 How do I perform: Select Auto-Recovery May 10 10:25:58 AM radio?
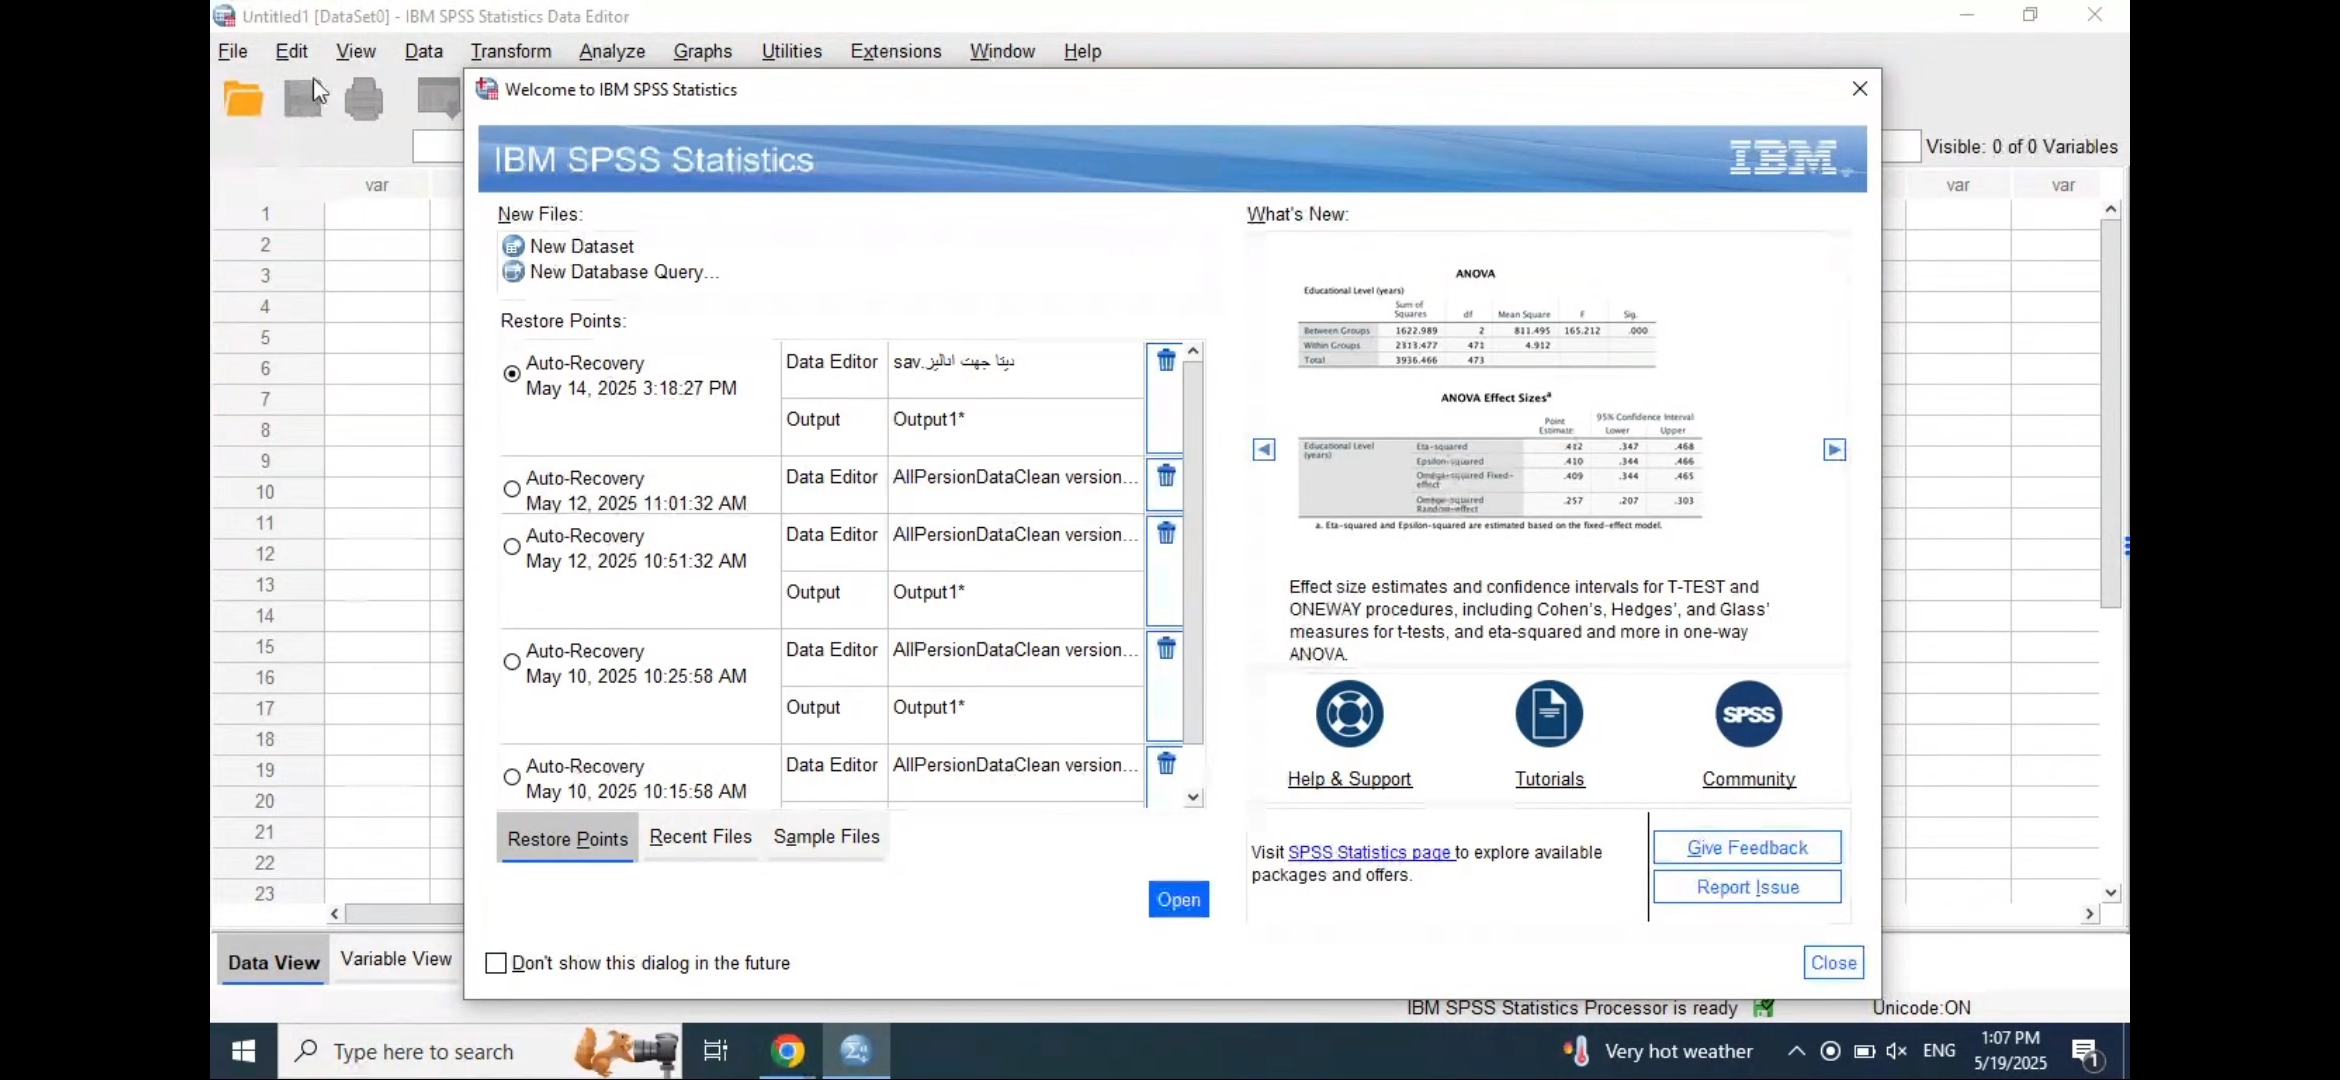click(512, 662)
